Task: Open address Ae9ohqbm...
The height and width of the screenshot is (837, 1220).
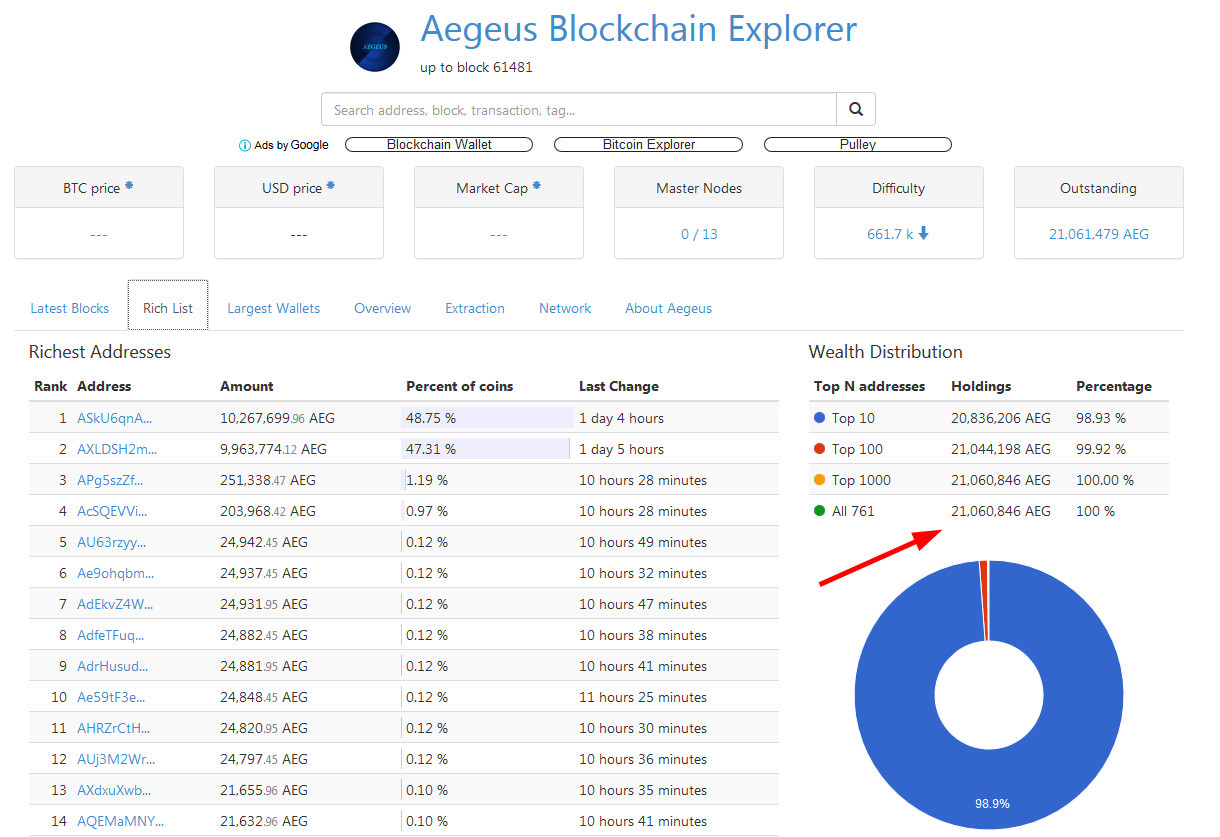Action: pos(116,573)
